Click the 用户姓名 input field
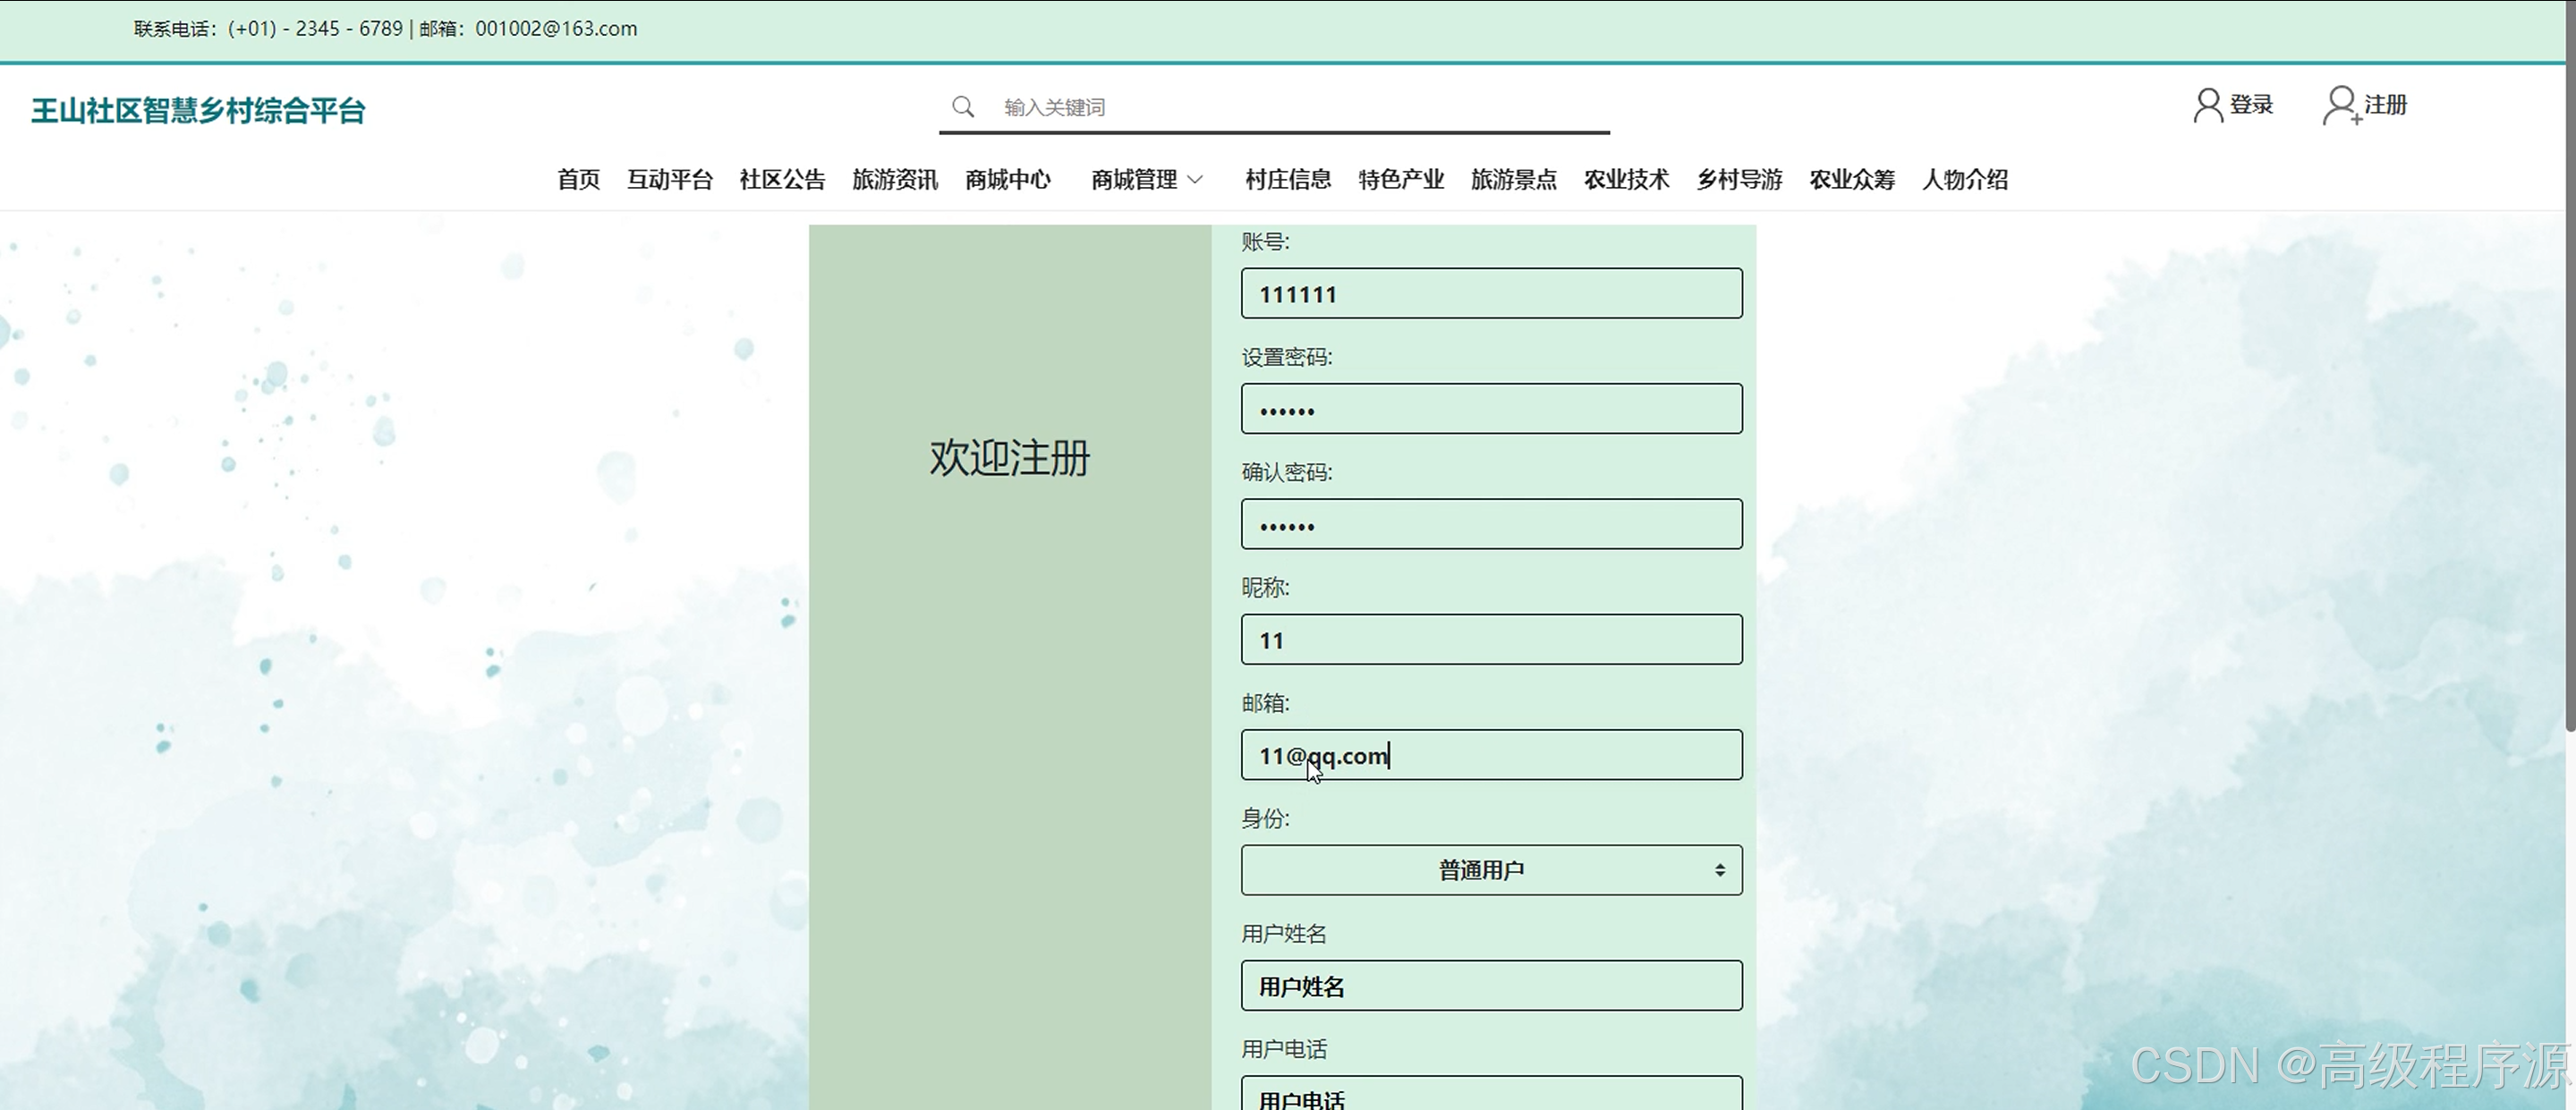Image resolution: width=2576 pixels, height=1110 pixels. (x=1490, y=986)
